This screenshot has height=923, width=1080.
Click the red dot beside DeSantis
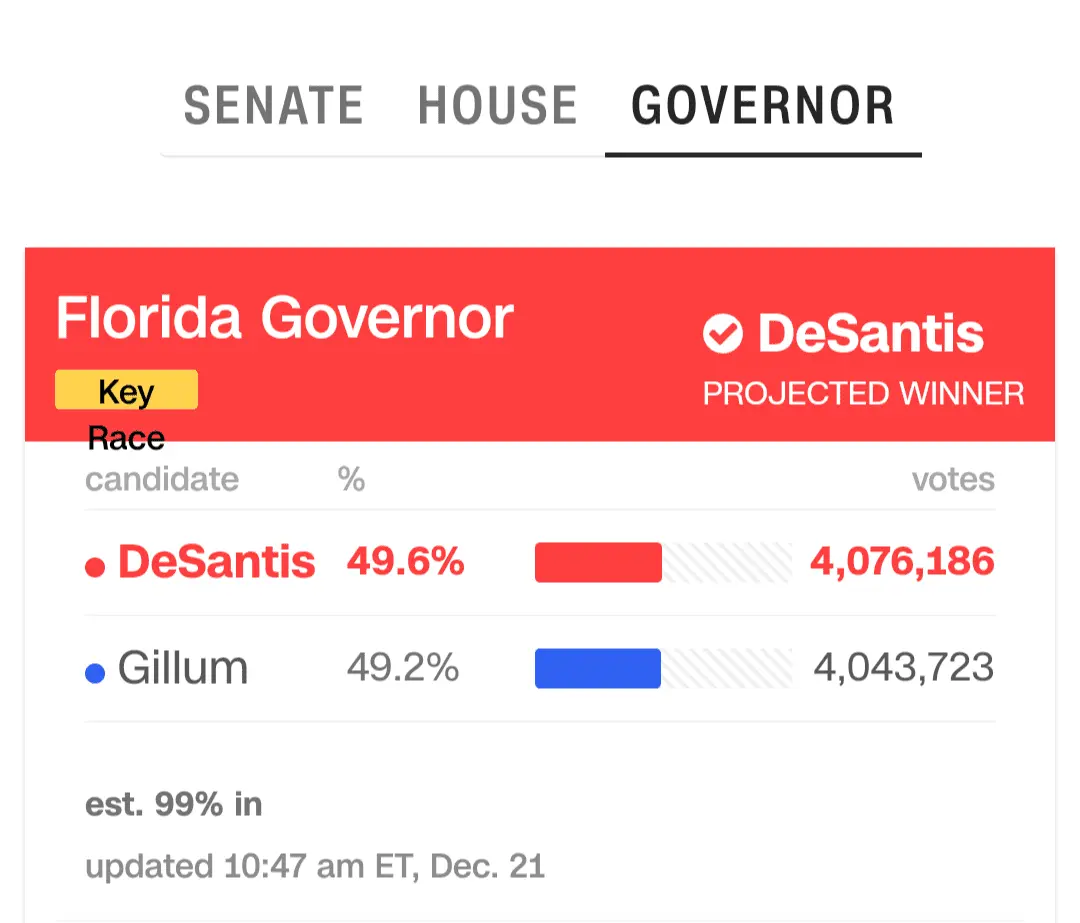(95, 568)
